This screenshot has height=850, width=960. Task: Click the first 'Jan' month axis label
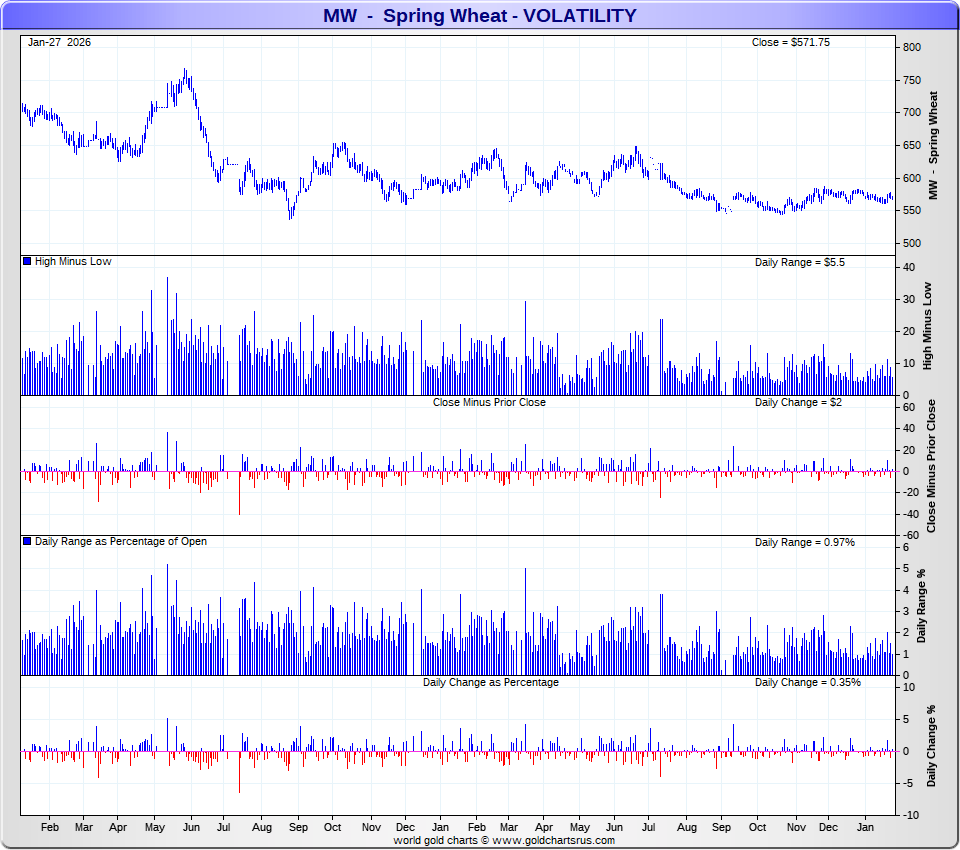[x=440, y=827]
